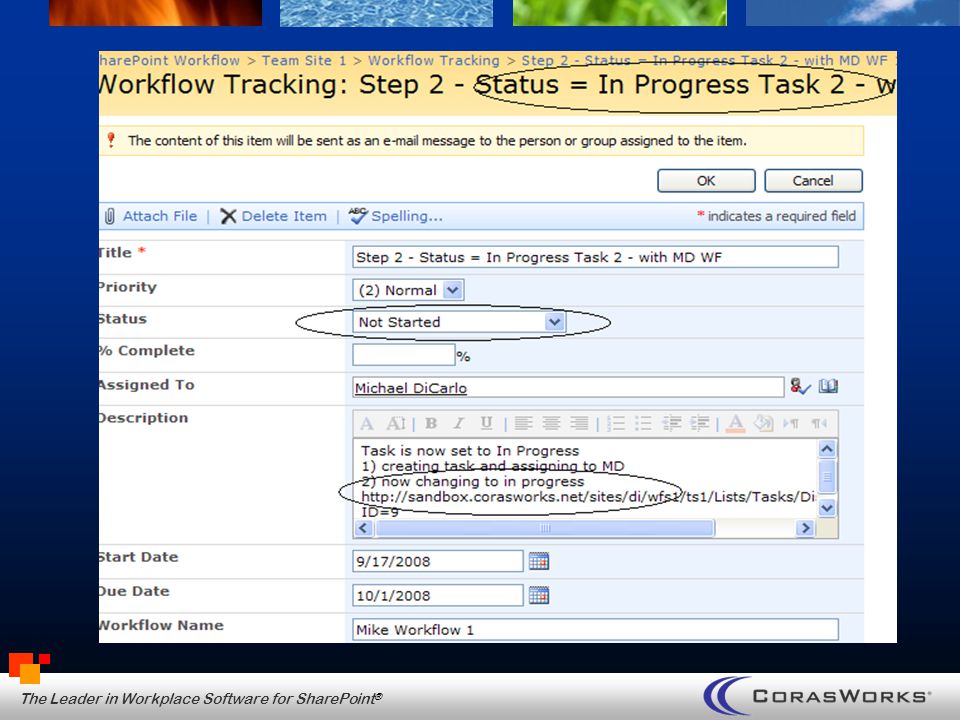Screen dimensions: 960x720
Task: Open the Workflow Tracking breadcrumb link
Action: 433,61
